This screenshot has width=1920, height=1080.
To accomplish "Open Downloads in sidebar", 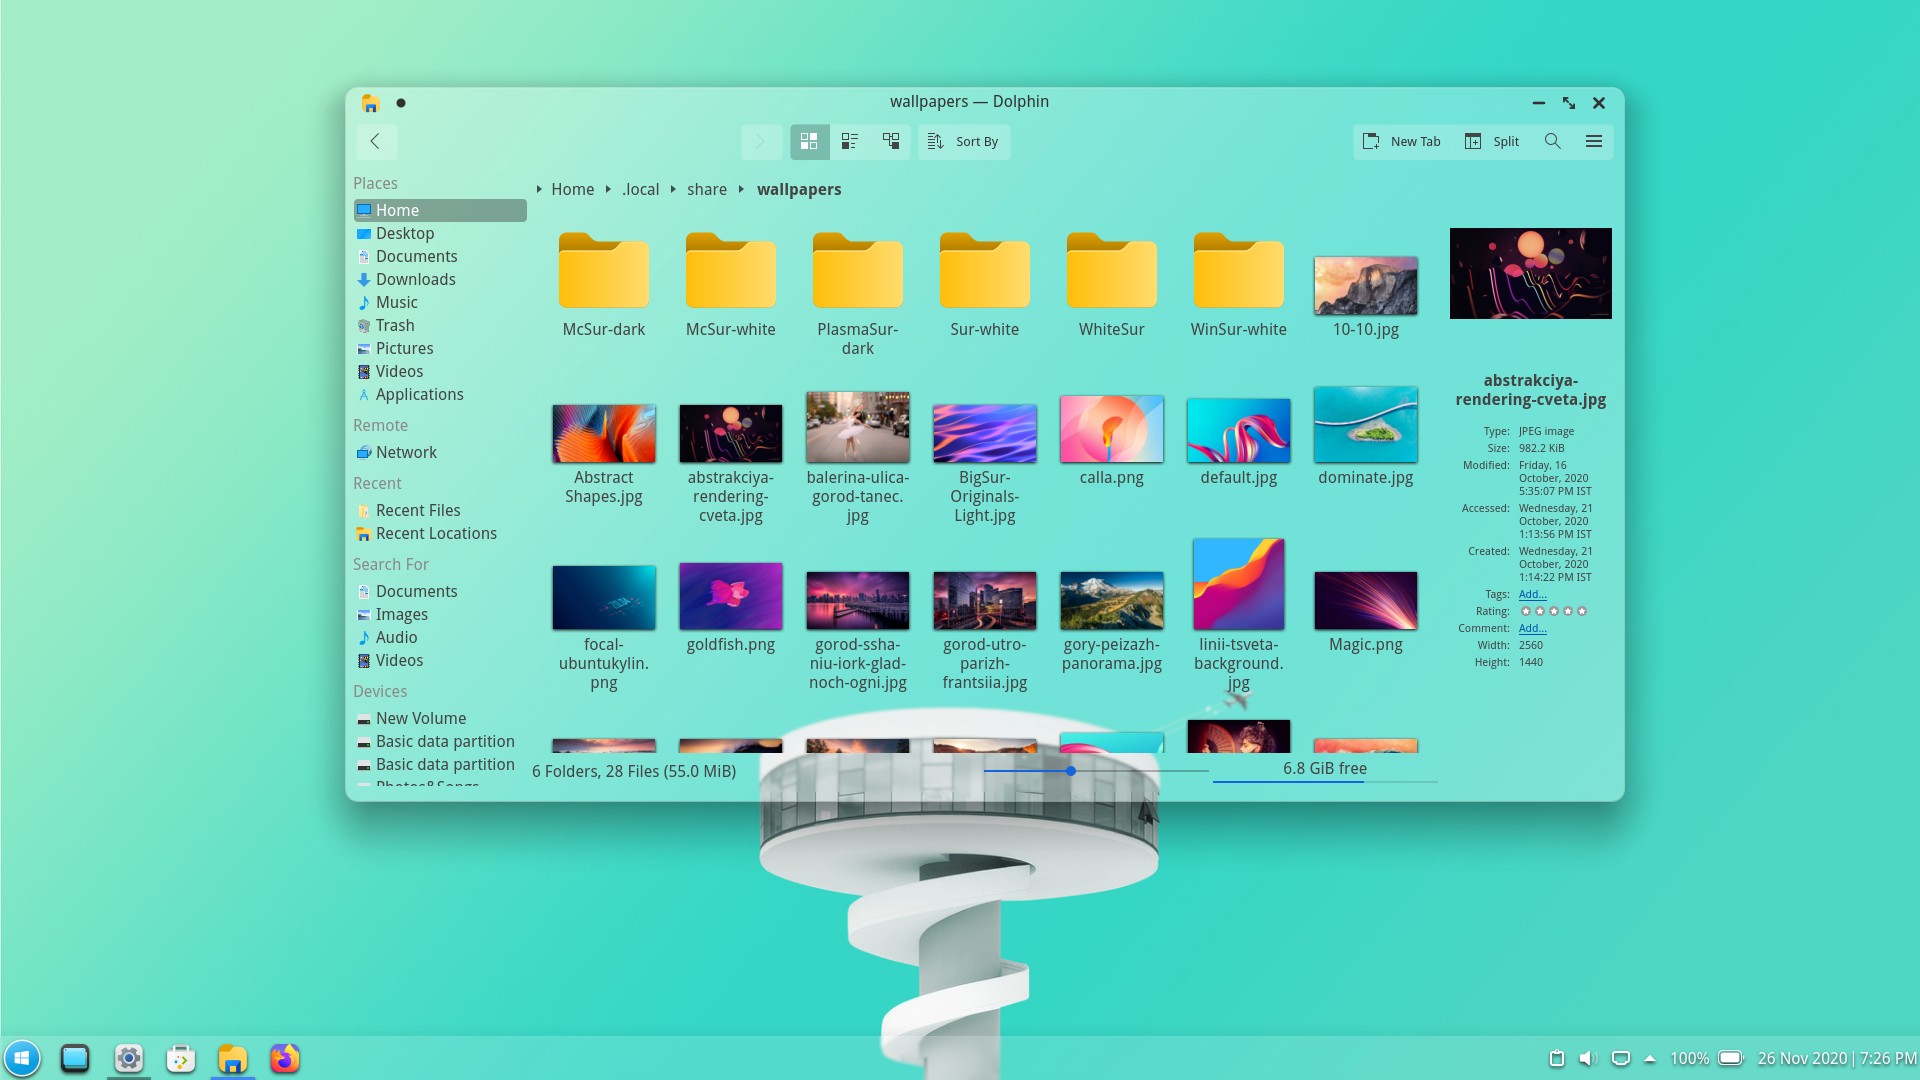I will 440,279.
